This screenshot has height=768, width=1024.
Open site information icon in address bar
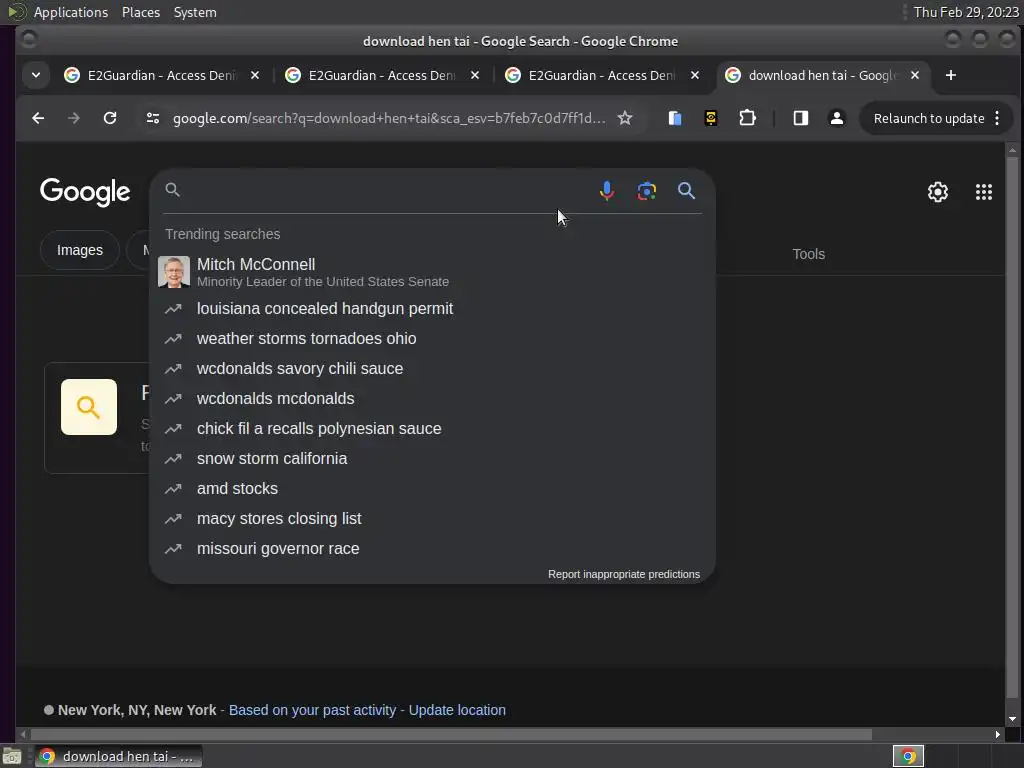[153, 118]
